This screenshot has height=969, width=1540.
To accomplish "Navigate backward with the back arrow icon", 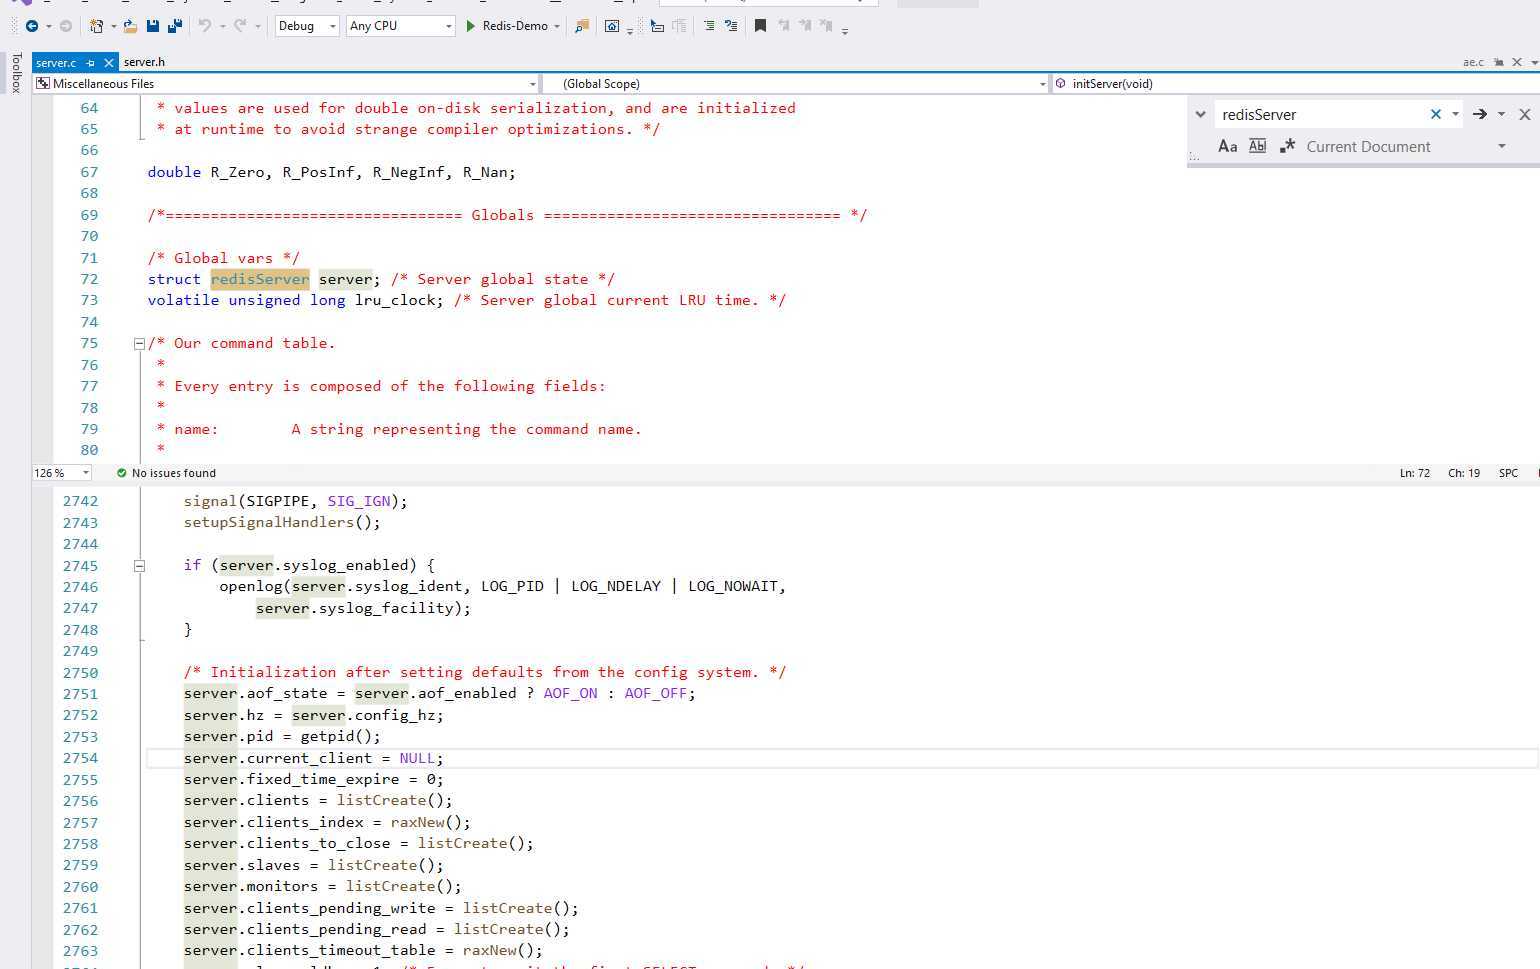I will coord(31,26).
